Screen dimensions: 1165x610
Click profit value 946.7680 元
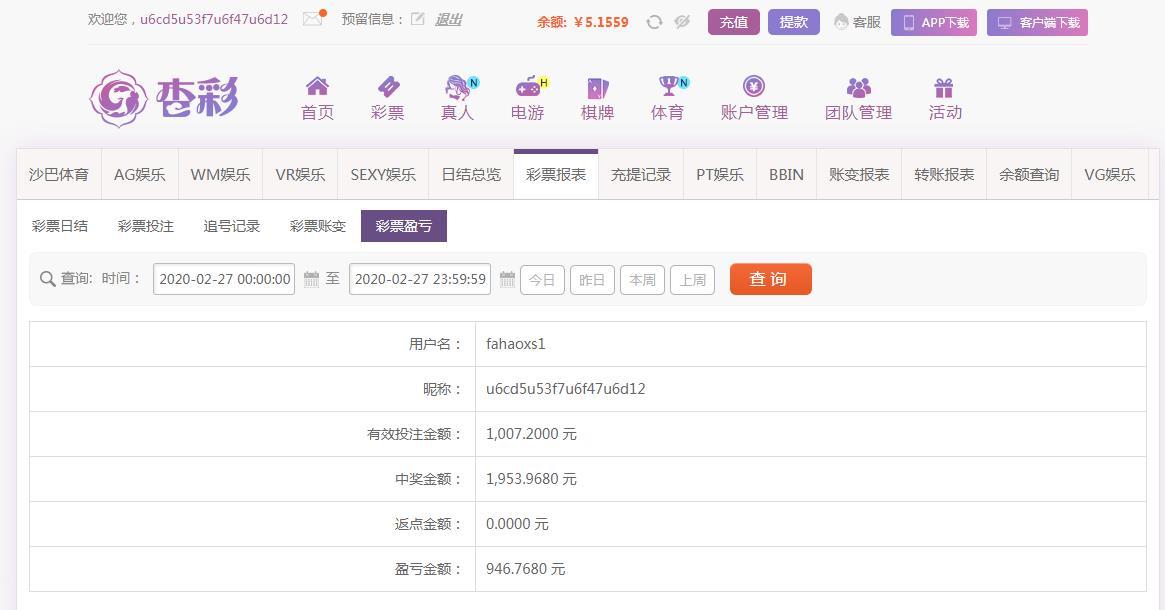(525, 569)
